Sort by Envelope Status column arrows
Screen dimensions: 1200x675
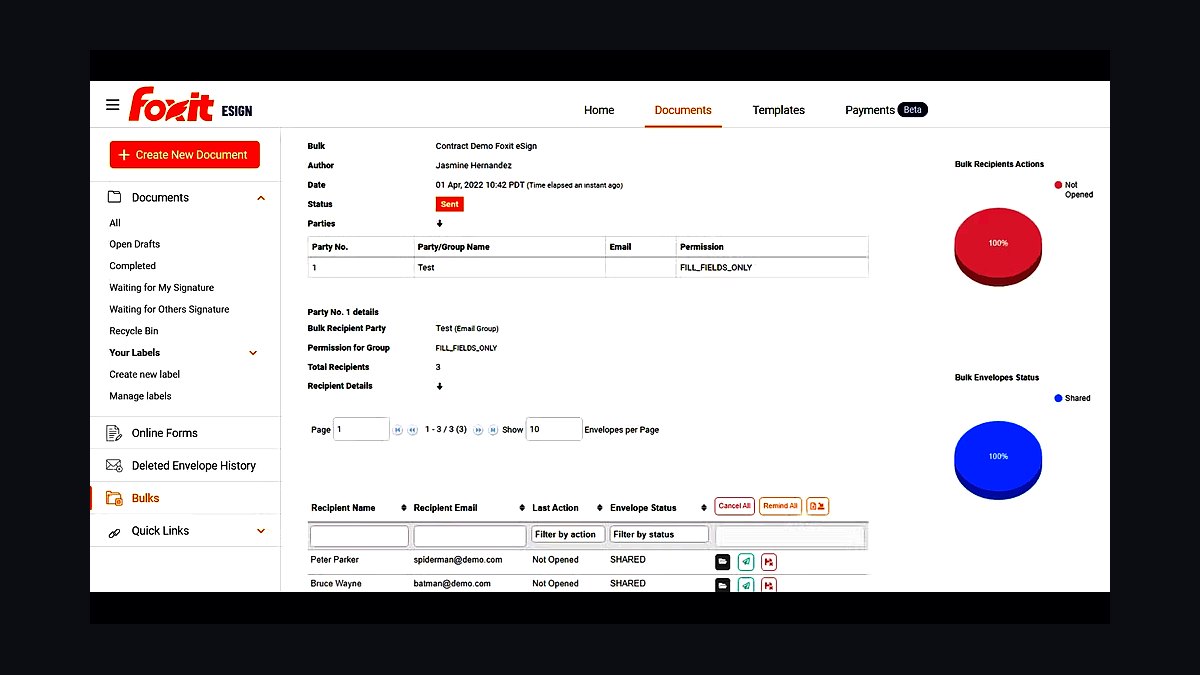pos(704,508)
